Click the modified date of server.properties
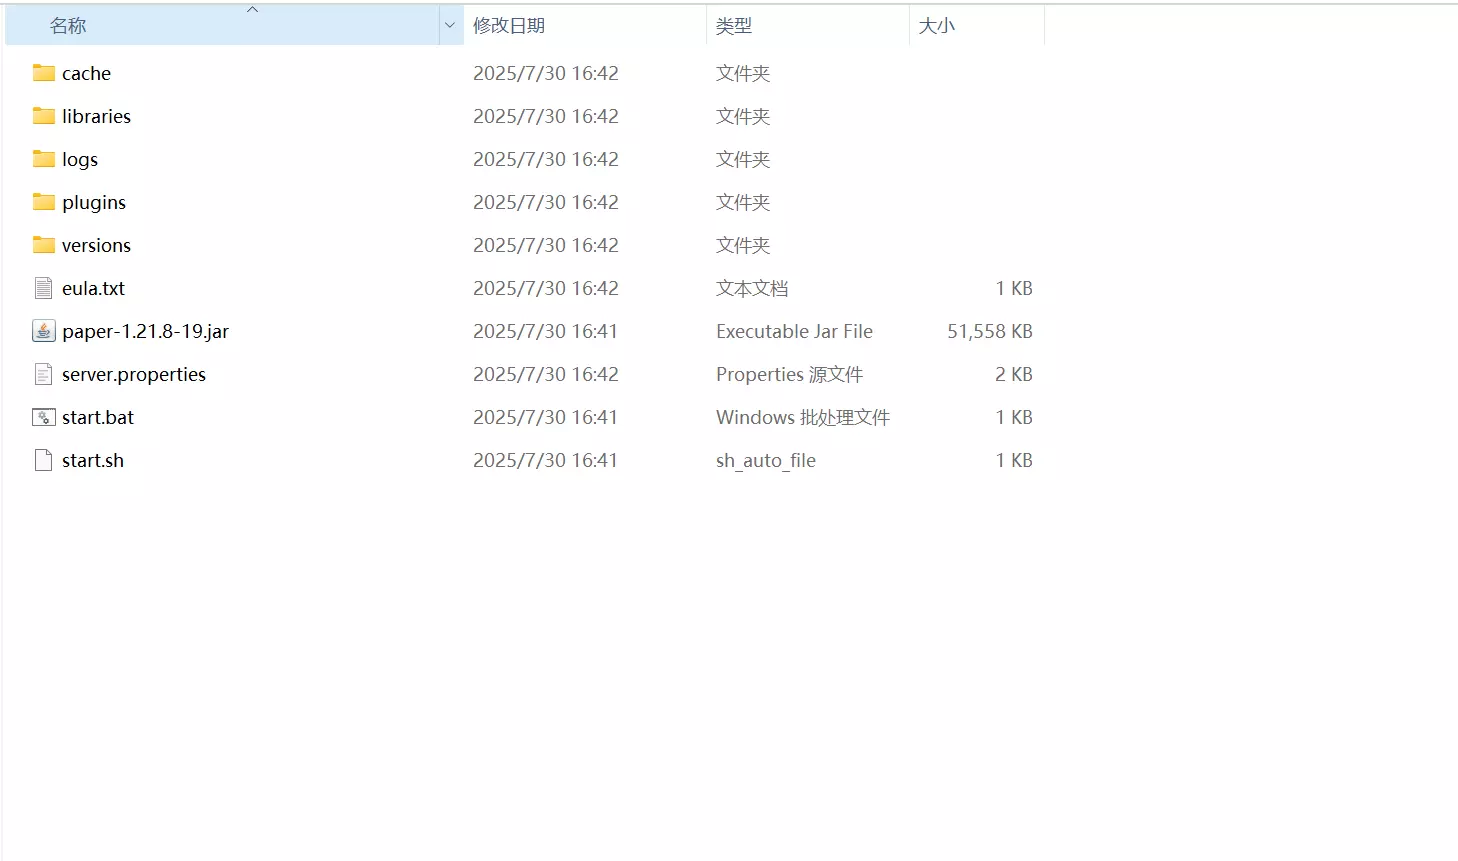This screenshot has width=1458, height=861. [546, 374]
